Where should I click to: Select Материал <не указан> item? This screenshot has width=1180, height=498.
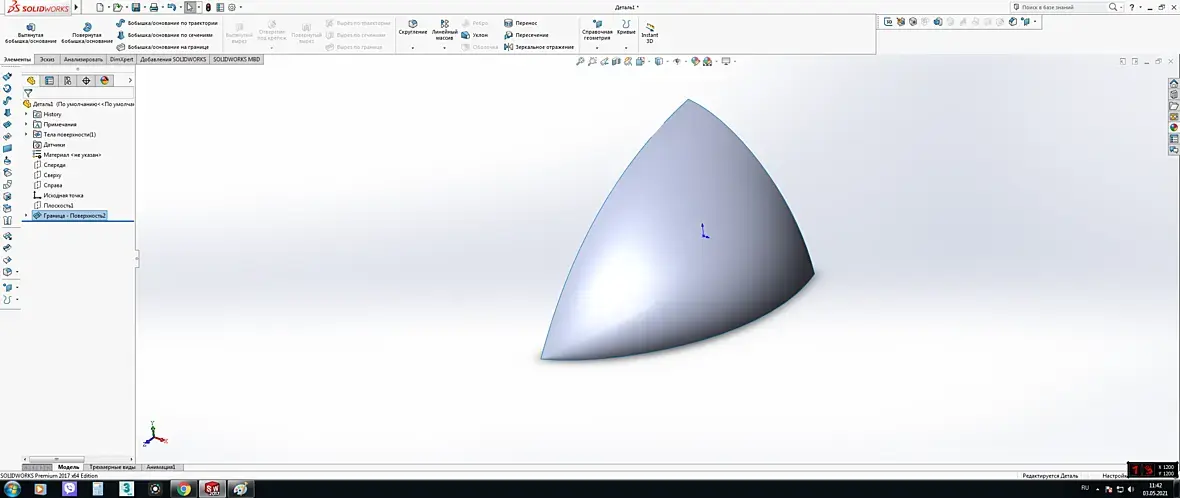[x=67, y=155]
